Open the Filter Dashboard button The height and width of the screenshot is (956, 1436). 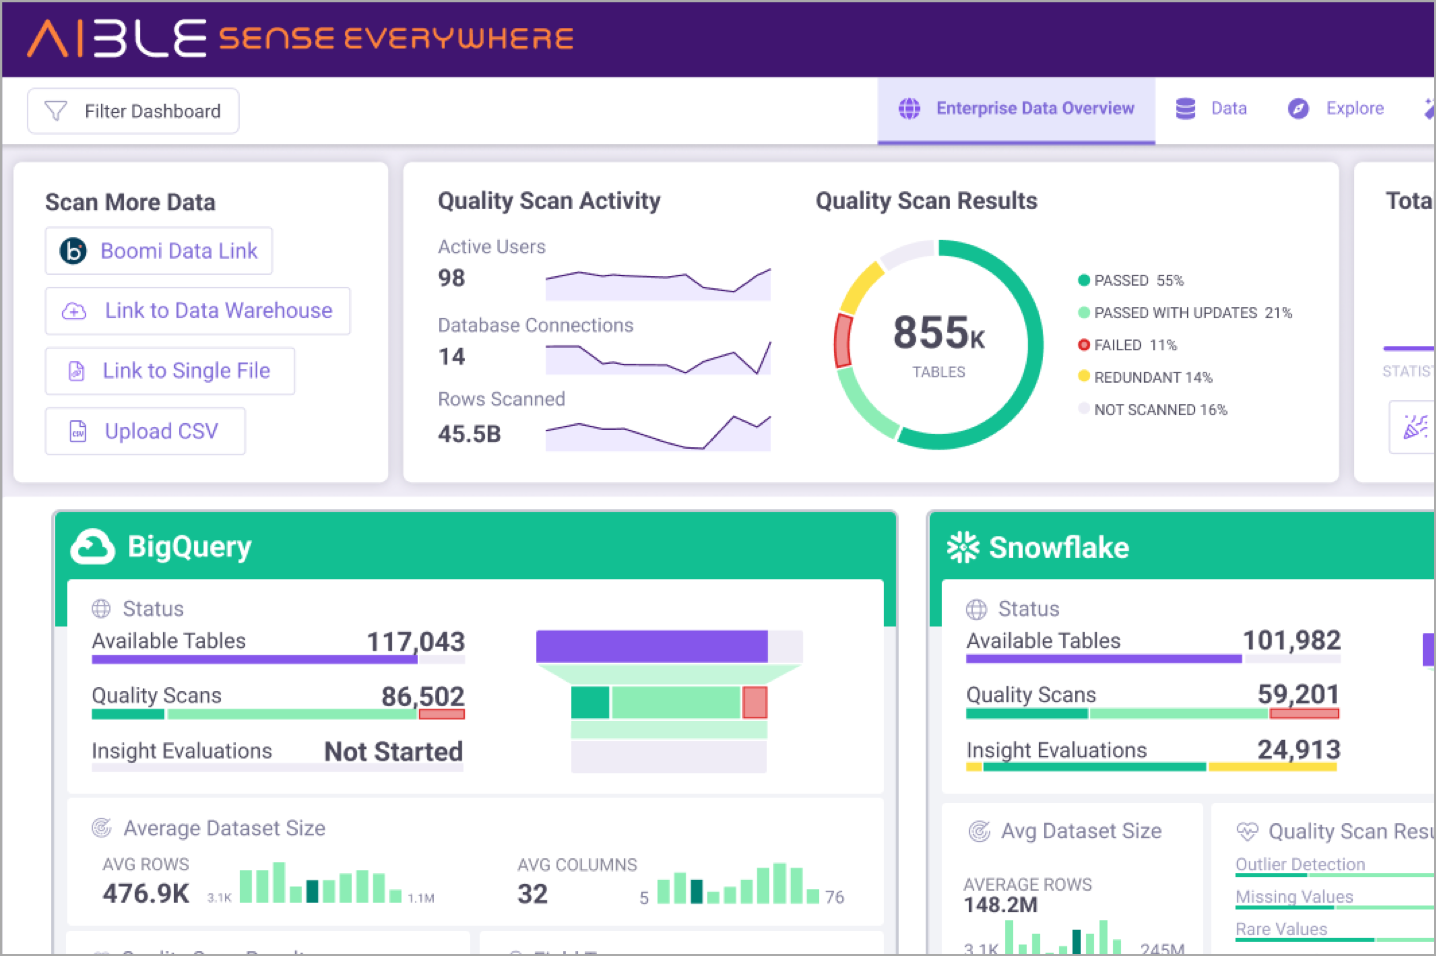(x=133, y=111)
